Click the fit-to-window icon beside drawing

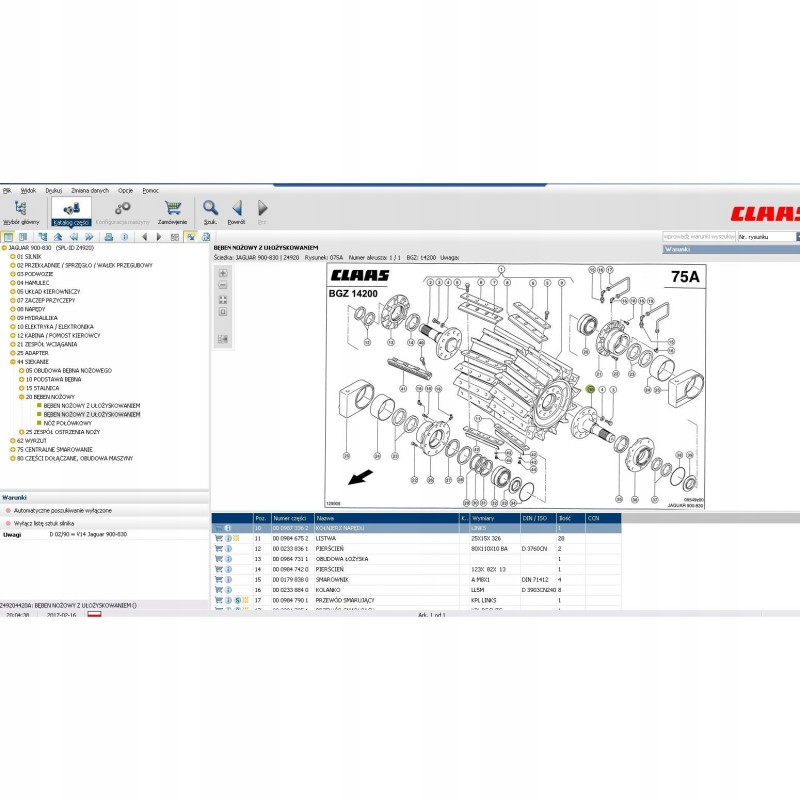pyautogui.click(x=223, y=299)
